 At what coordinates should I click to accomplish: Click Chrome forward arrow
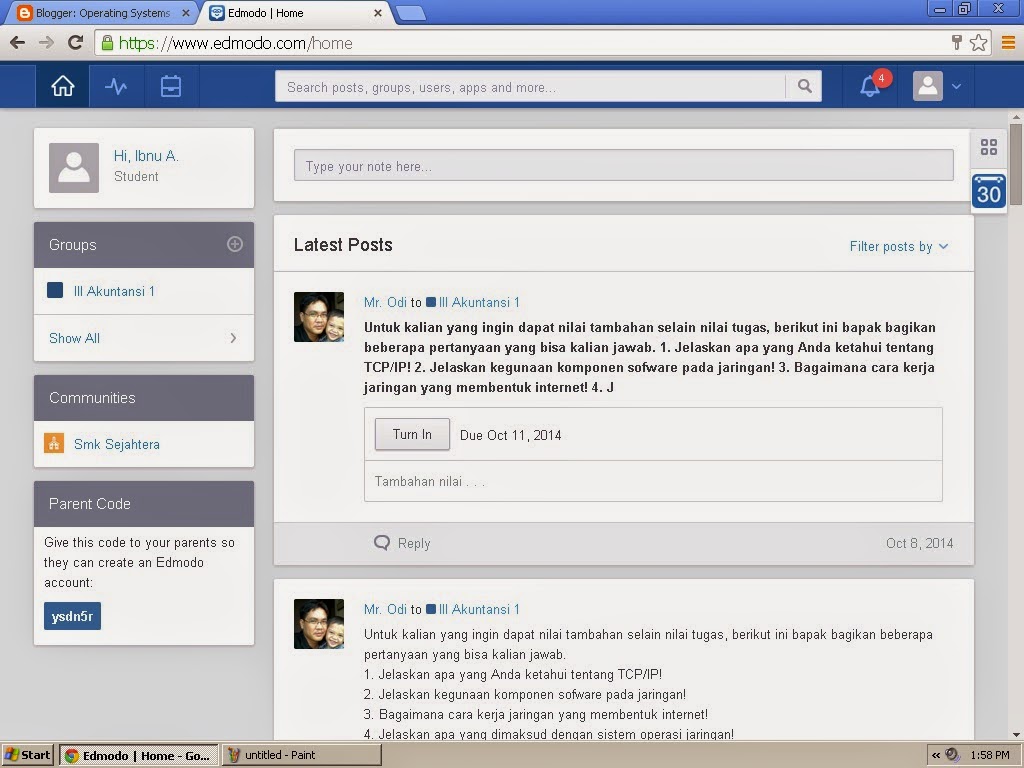tap(46, 43)
